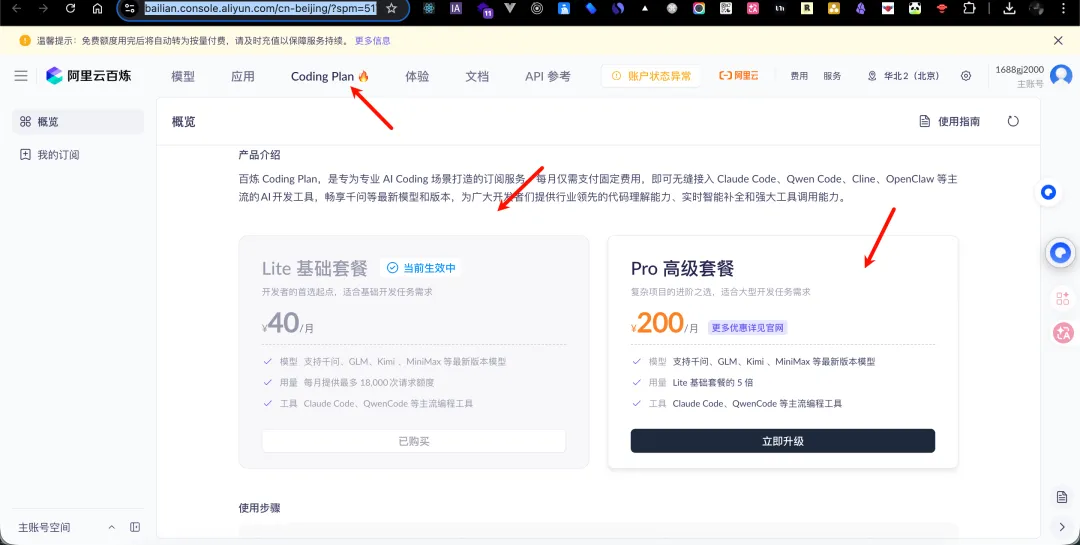This screenshot has height=545, width=1080.
Task: Click the 立即升级 button on Pro plan
Action: 782,441
